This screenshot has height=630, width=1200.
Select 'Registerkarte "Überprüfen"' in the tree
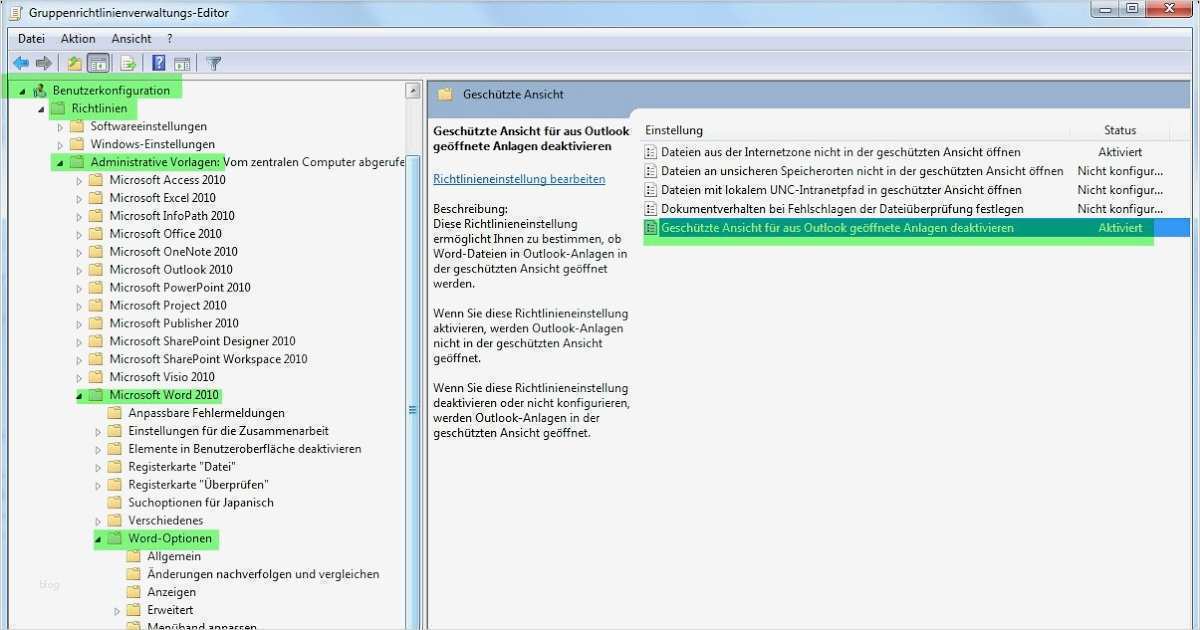click(x=198, y=485)
